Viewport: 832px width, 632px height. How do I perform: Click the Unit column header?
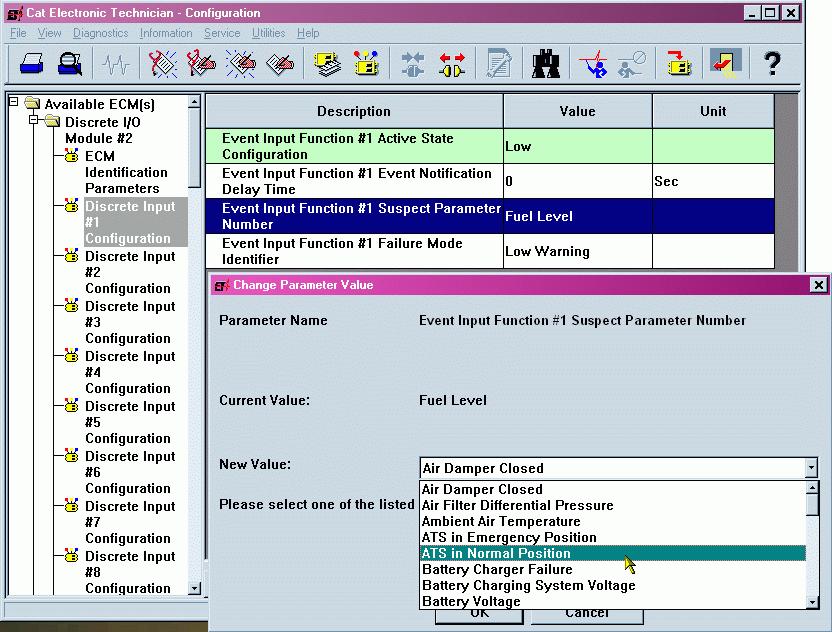[713, 111]
